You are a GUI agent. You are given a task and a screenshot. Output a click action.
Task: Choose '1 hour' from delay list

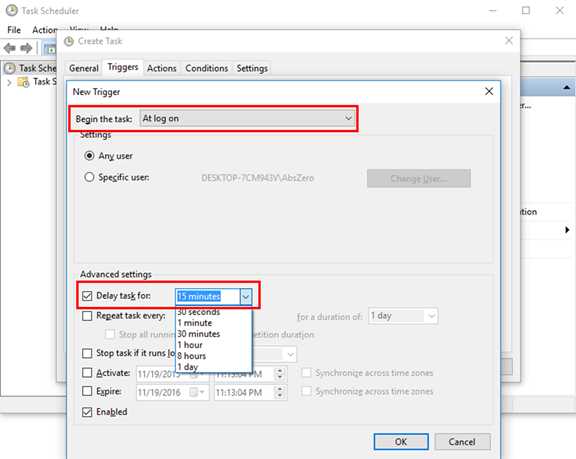click(x=190, y=345)
